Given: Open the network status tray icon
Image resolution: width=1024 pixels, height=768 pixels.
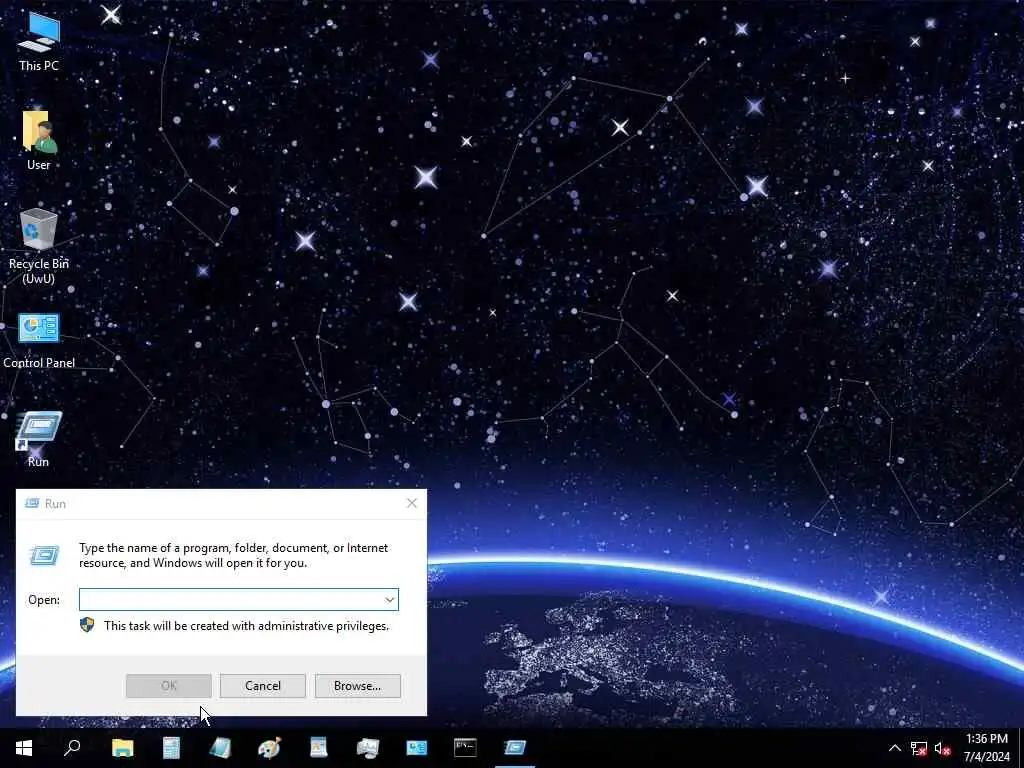Looking at the screenshot, I should click(x=919, y=748).
